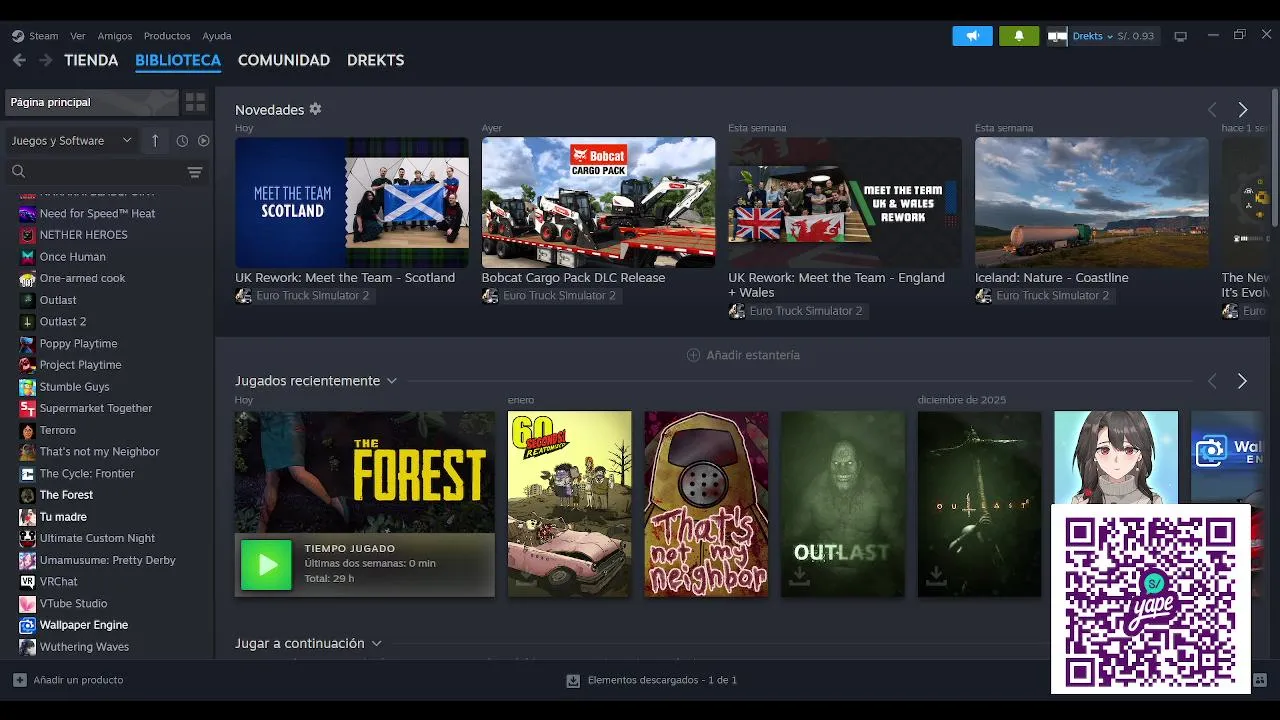Select Umamusume: Pretty Derby in library list
This screenshot has width=1280, height=720.
tap(108, 560)
